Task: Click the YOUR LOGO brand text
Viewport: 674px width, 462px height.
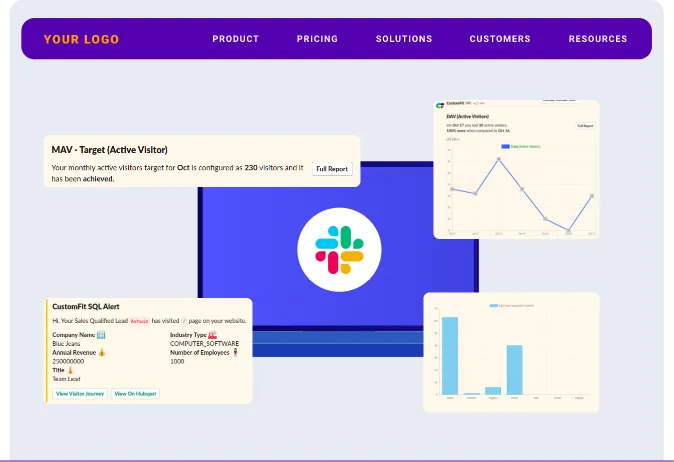Action: (x=81, y=39)
